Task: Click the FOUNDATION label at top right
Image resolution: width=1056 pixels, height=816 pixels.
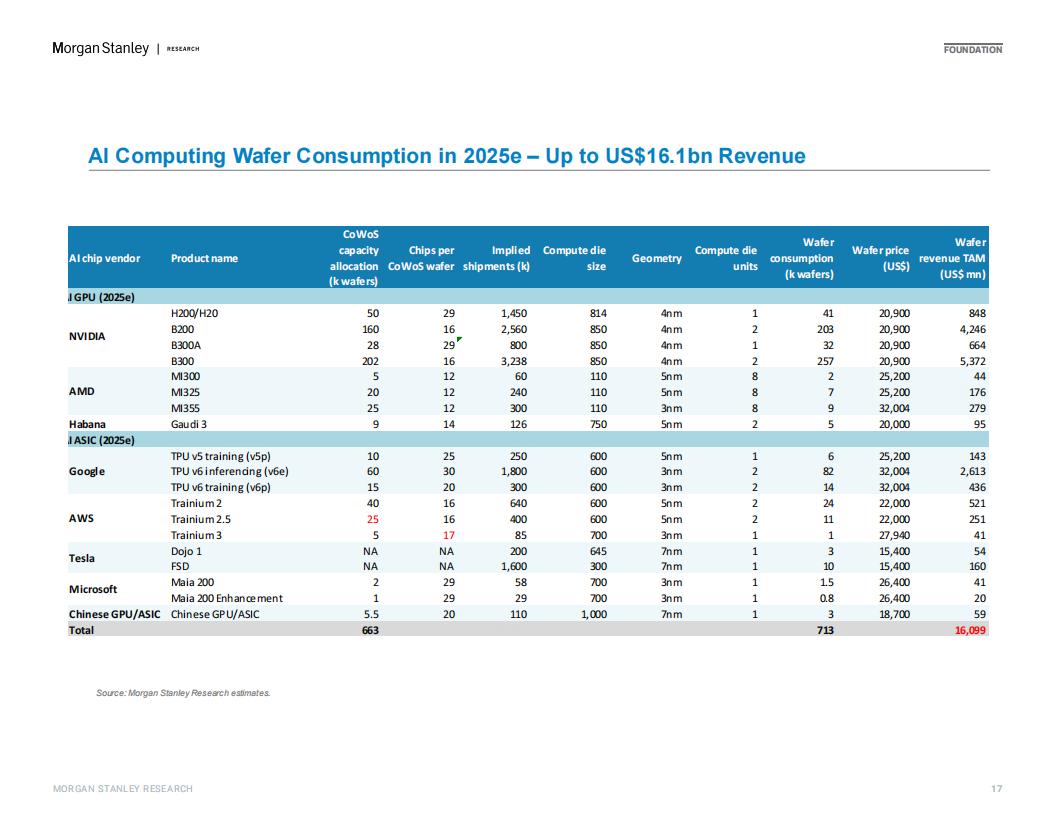Action: pyautogui.click(x=972, y=49)
